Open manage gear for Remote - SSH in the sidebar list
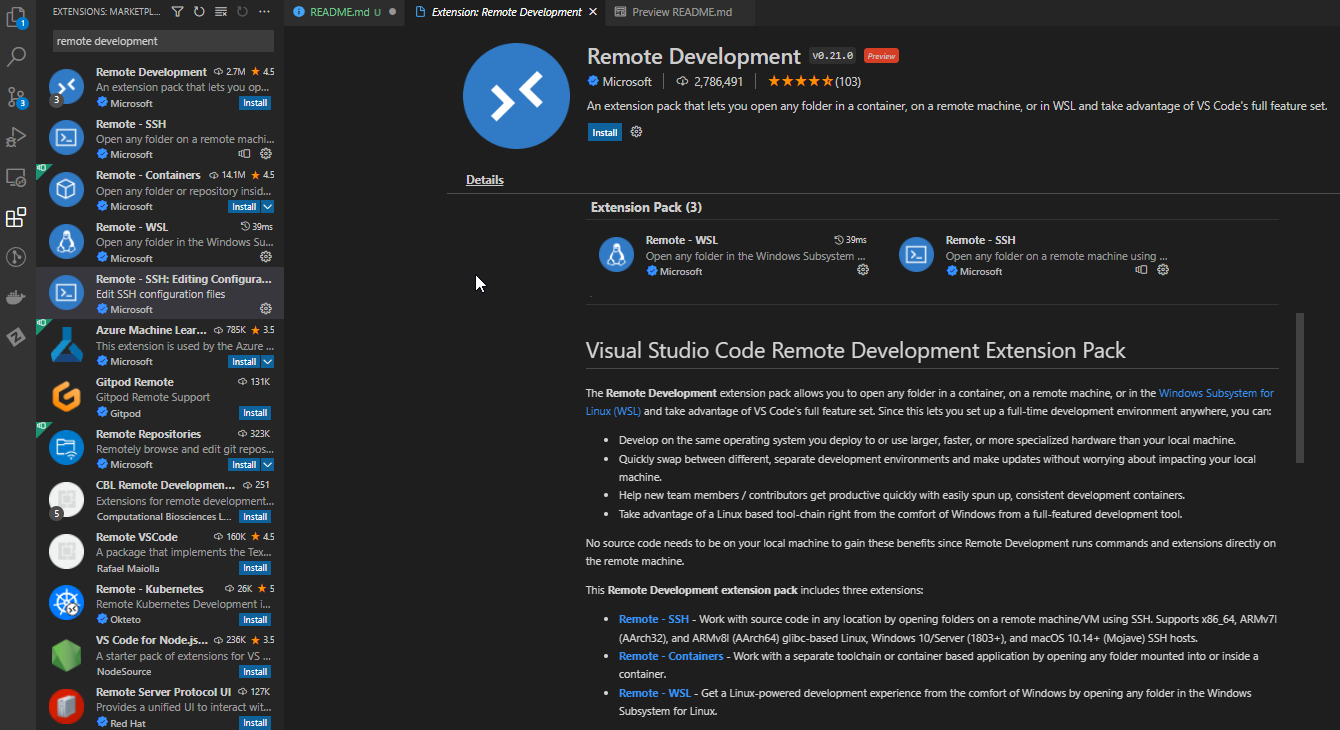 266,154
